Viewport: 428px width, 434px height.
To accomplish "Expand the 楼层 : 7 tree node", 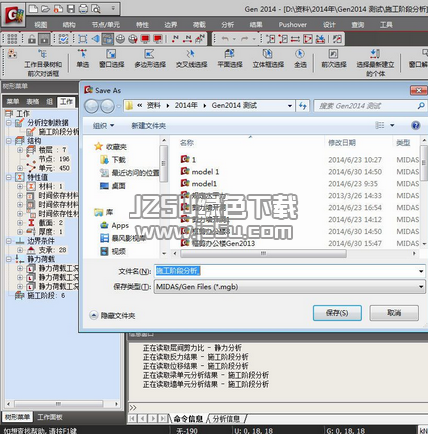I will click(x=20, y=150).
